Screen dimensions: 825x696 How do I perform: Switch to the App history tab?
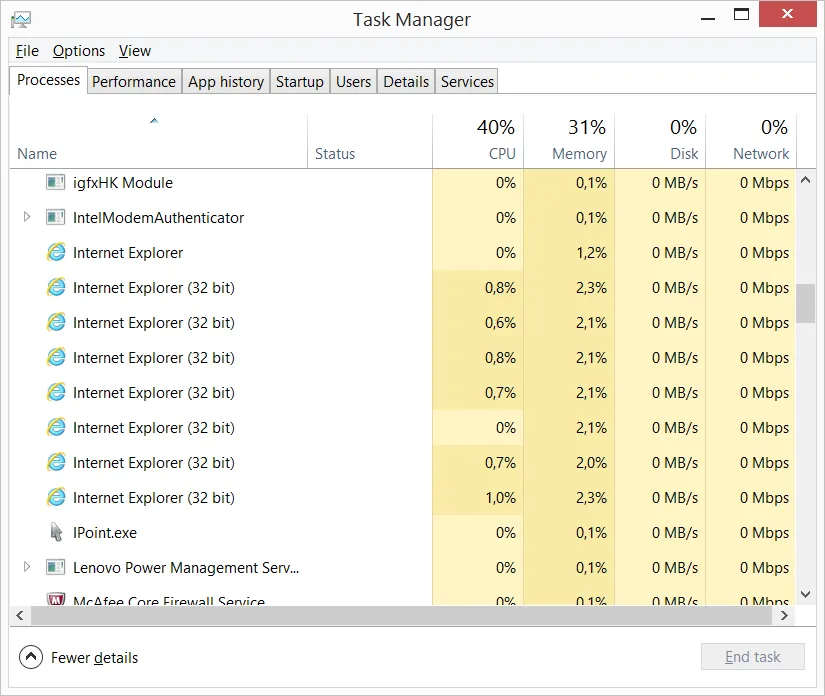[226, 82]
